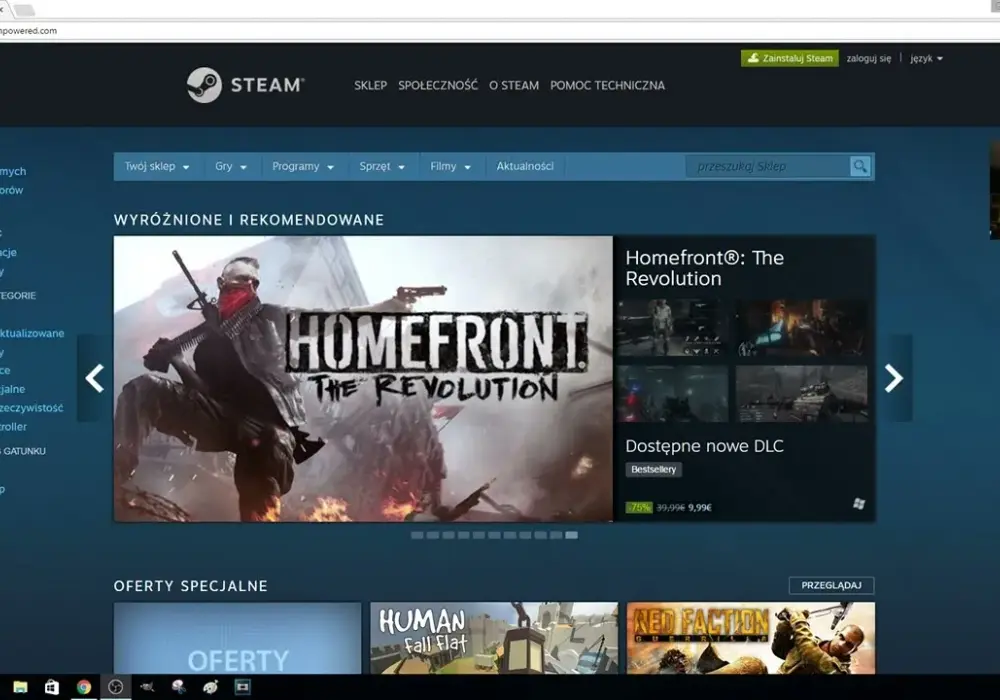Open the last taskbar app icon with screen symbol
The height and width of the screenshot is (700, 1000).
point(242,687)
